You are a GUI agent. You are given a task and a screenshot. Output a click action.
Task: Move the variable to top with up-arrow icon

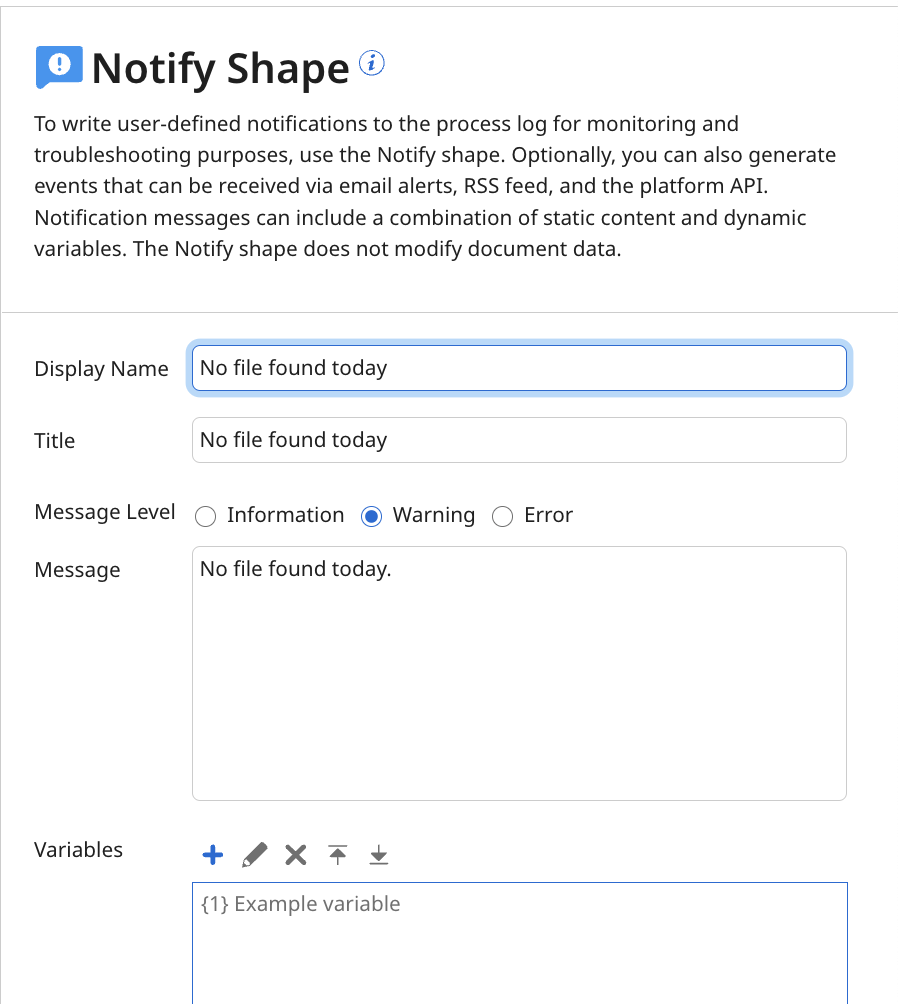point(337,854)
